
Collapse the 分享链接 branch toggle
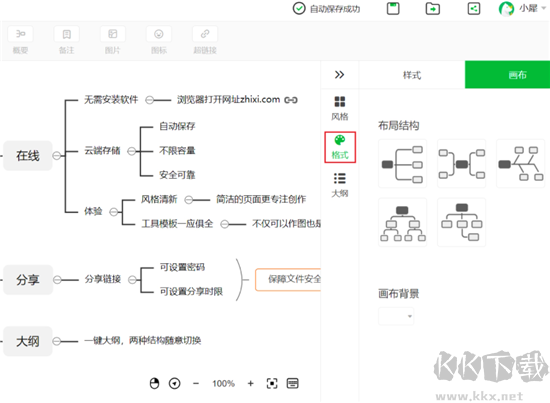tap(132, 280)
